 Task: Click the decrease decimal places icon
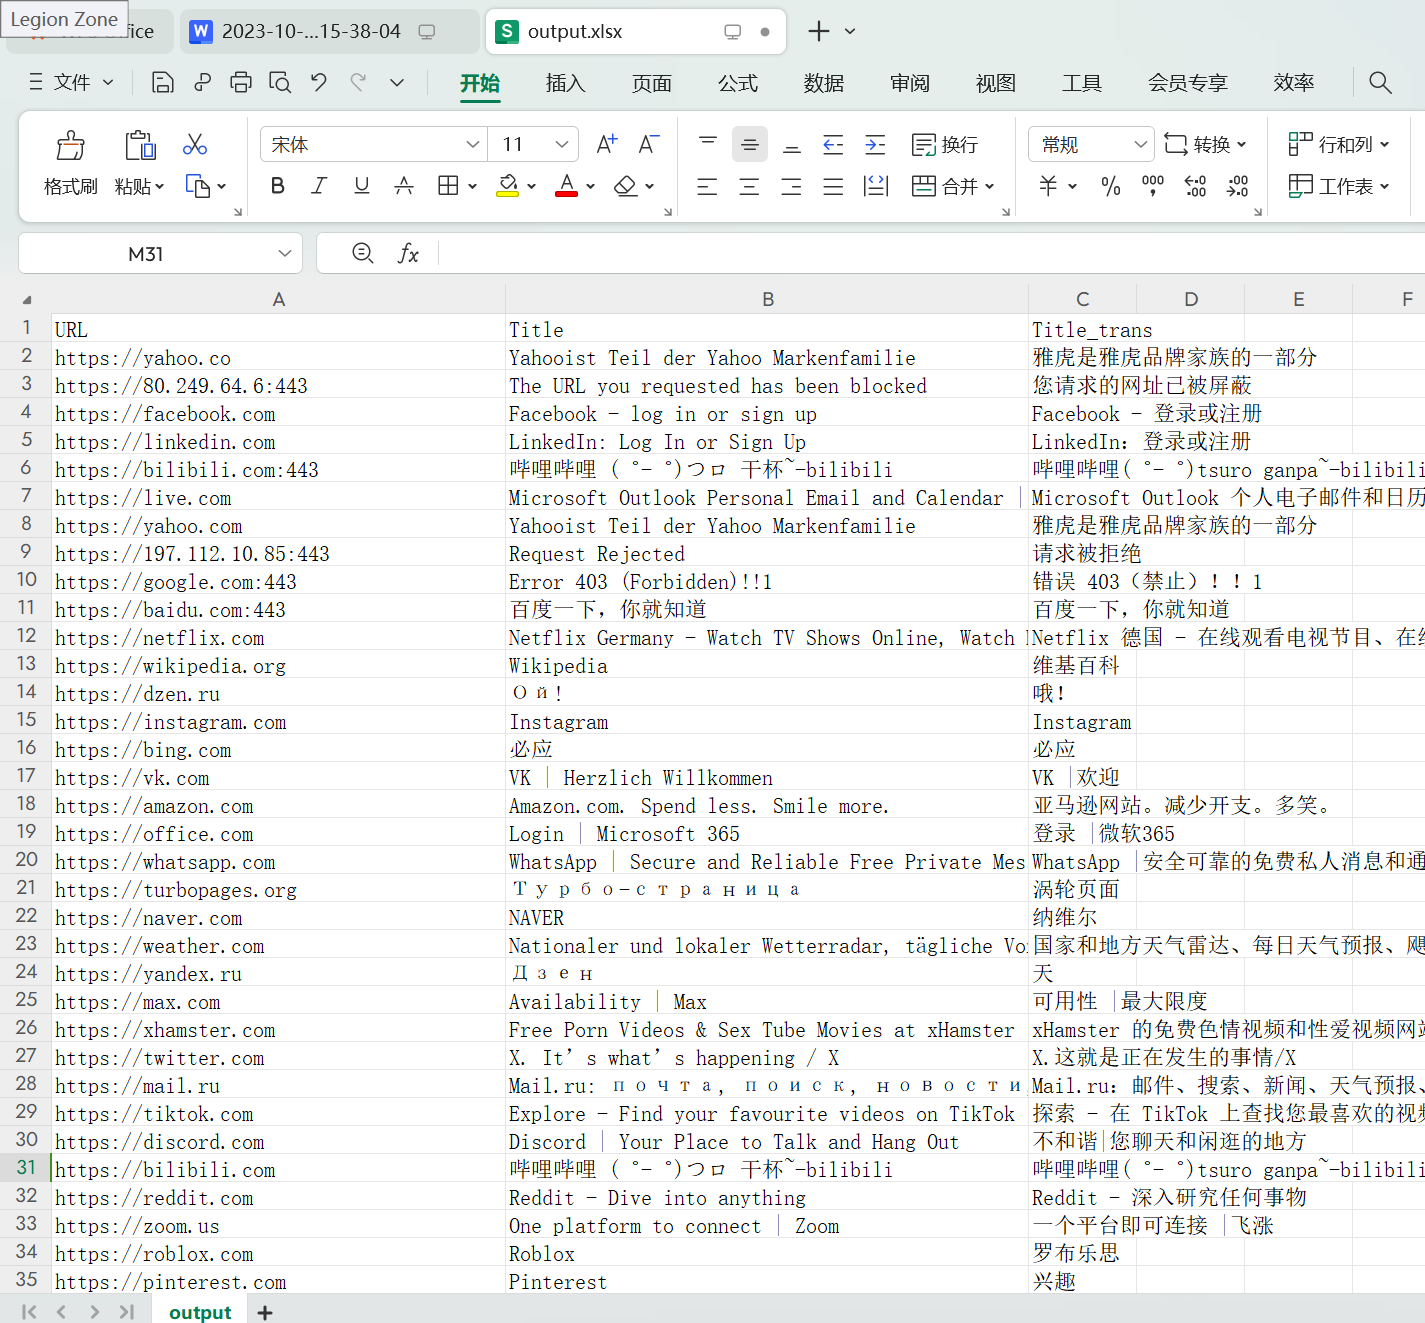tap(1237, 186)
